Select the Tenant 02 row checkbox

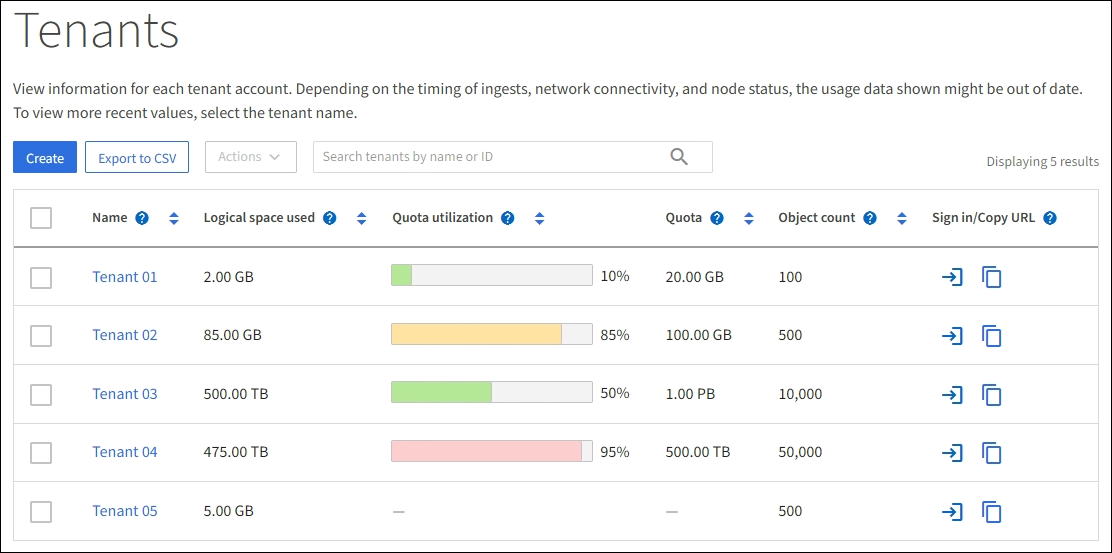(x=41, y=336)
